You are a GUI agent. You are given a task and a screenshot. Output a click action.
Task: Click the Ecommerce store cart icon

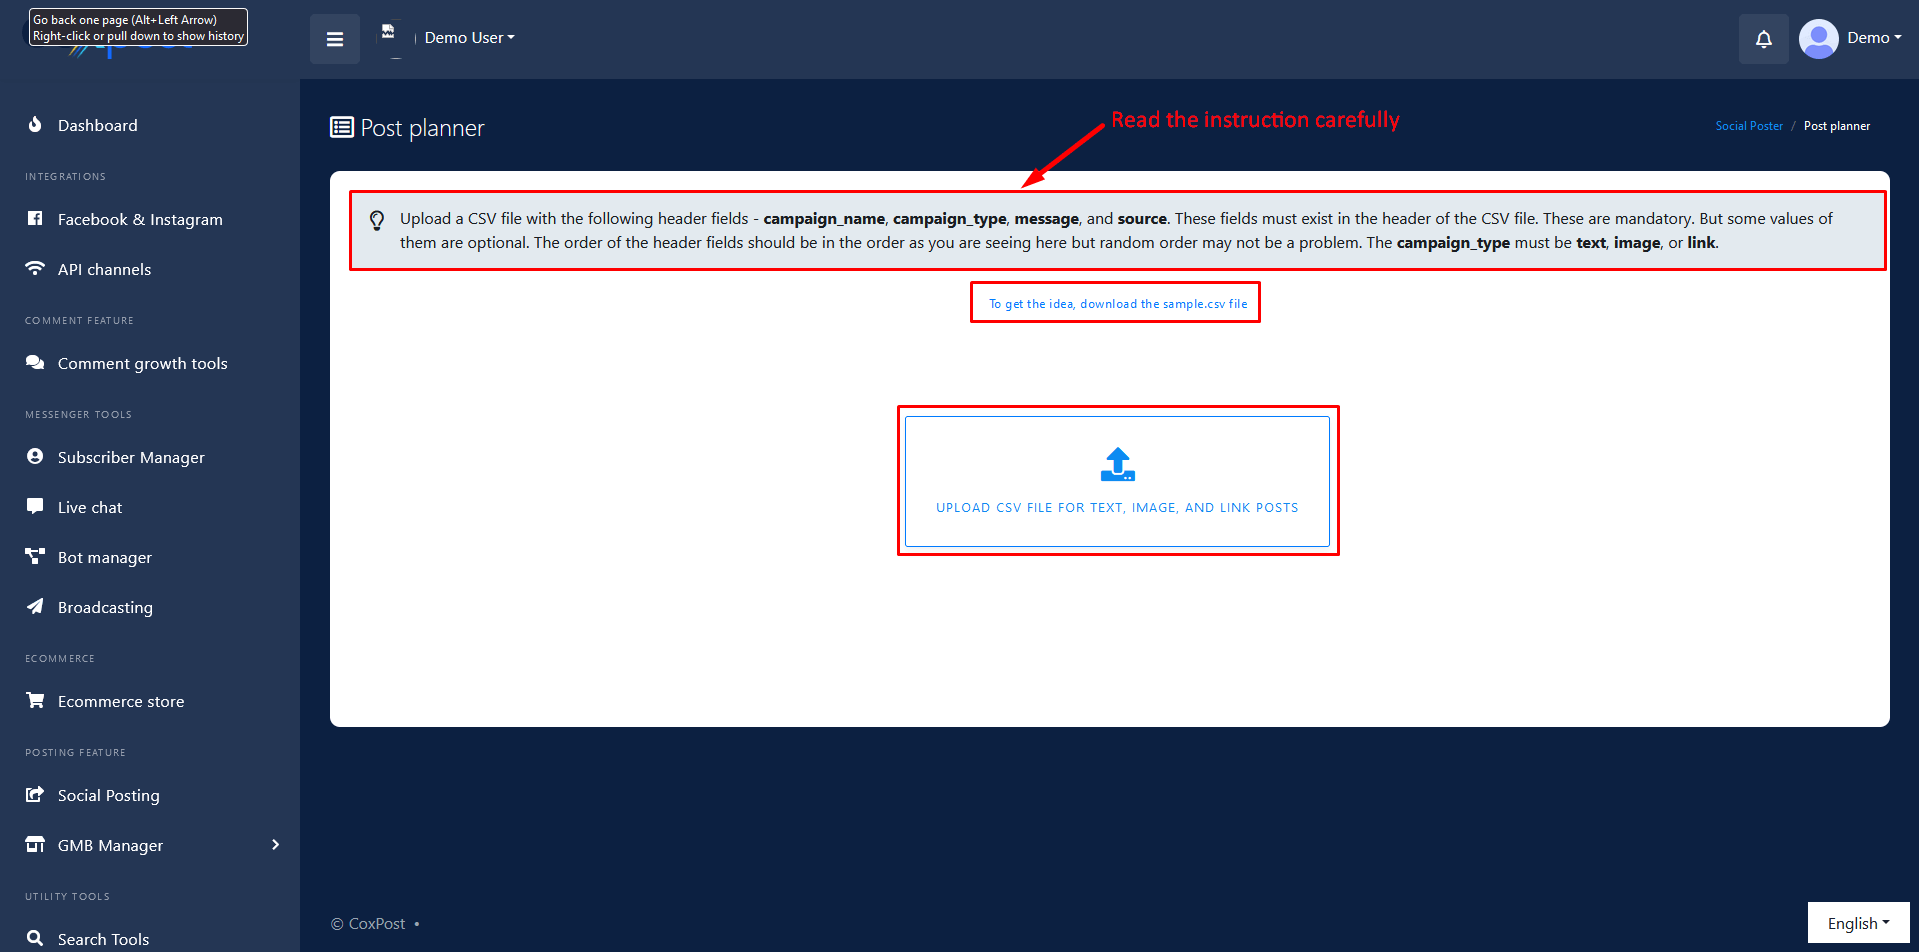click(35, 700)
